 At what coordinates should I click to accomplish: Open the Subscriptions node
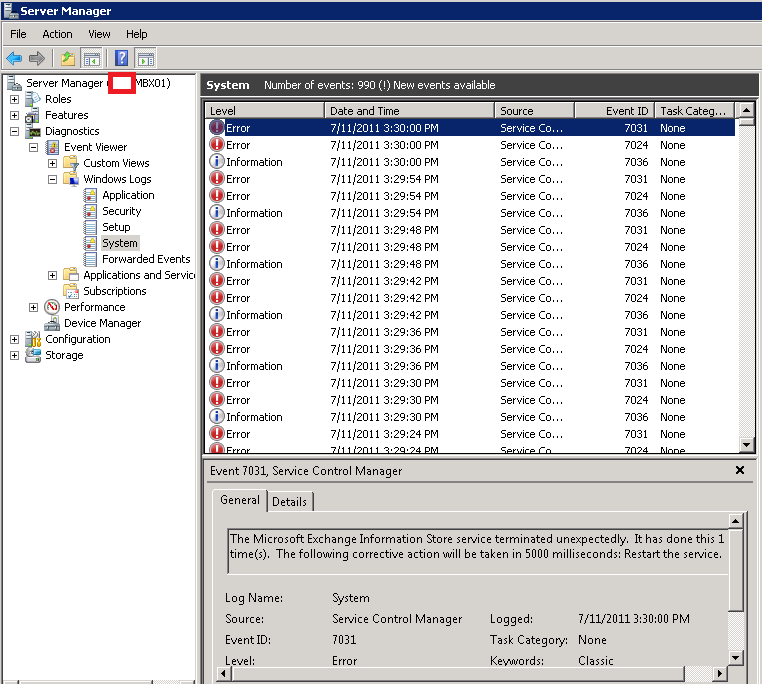click(114, 291)
